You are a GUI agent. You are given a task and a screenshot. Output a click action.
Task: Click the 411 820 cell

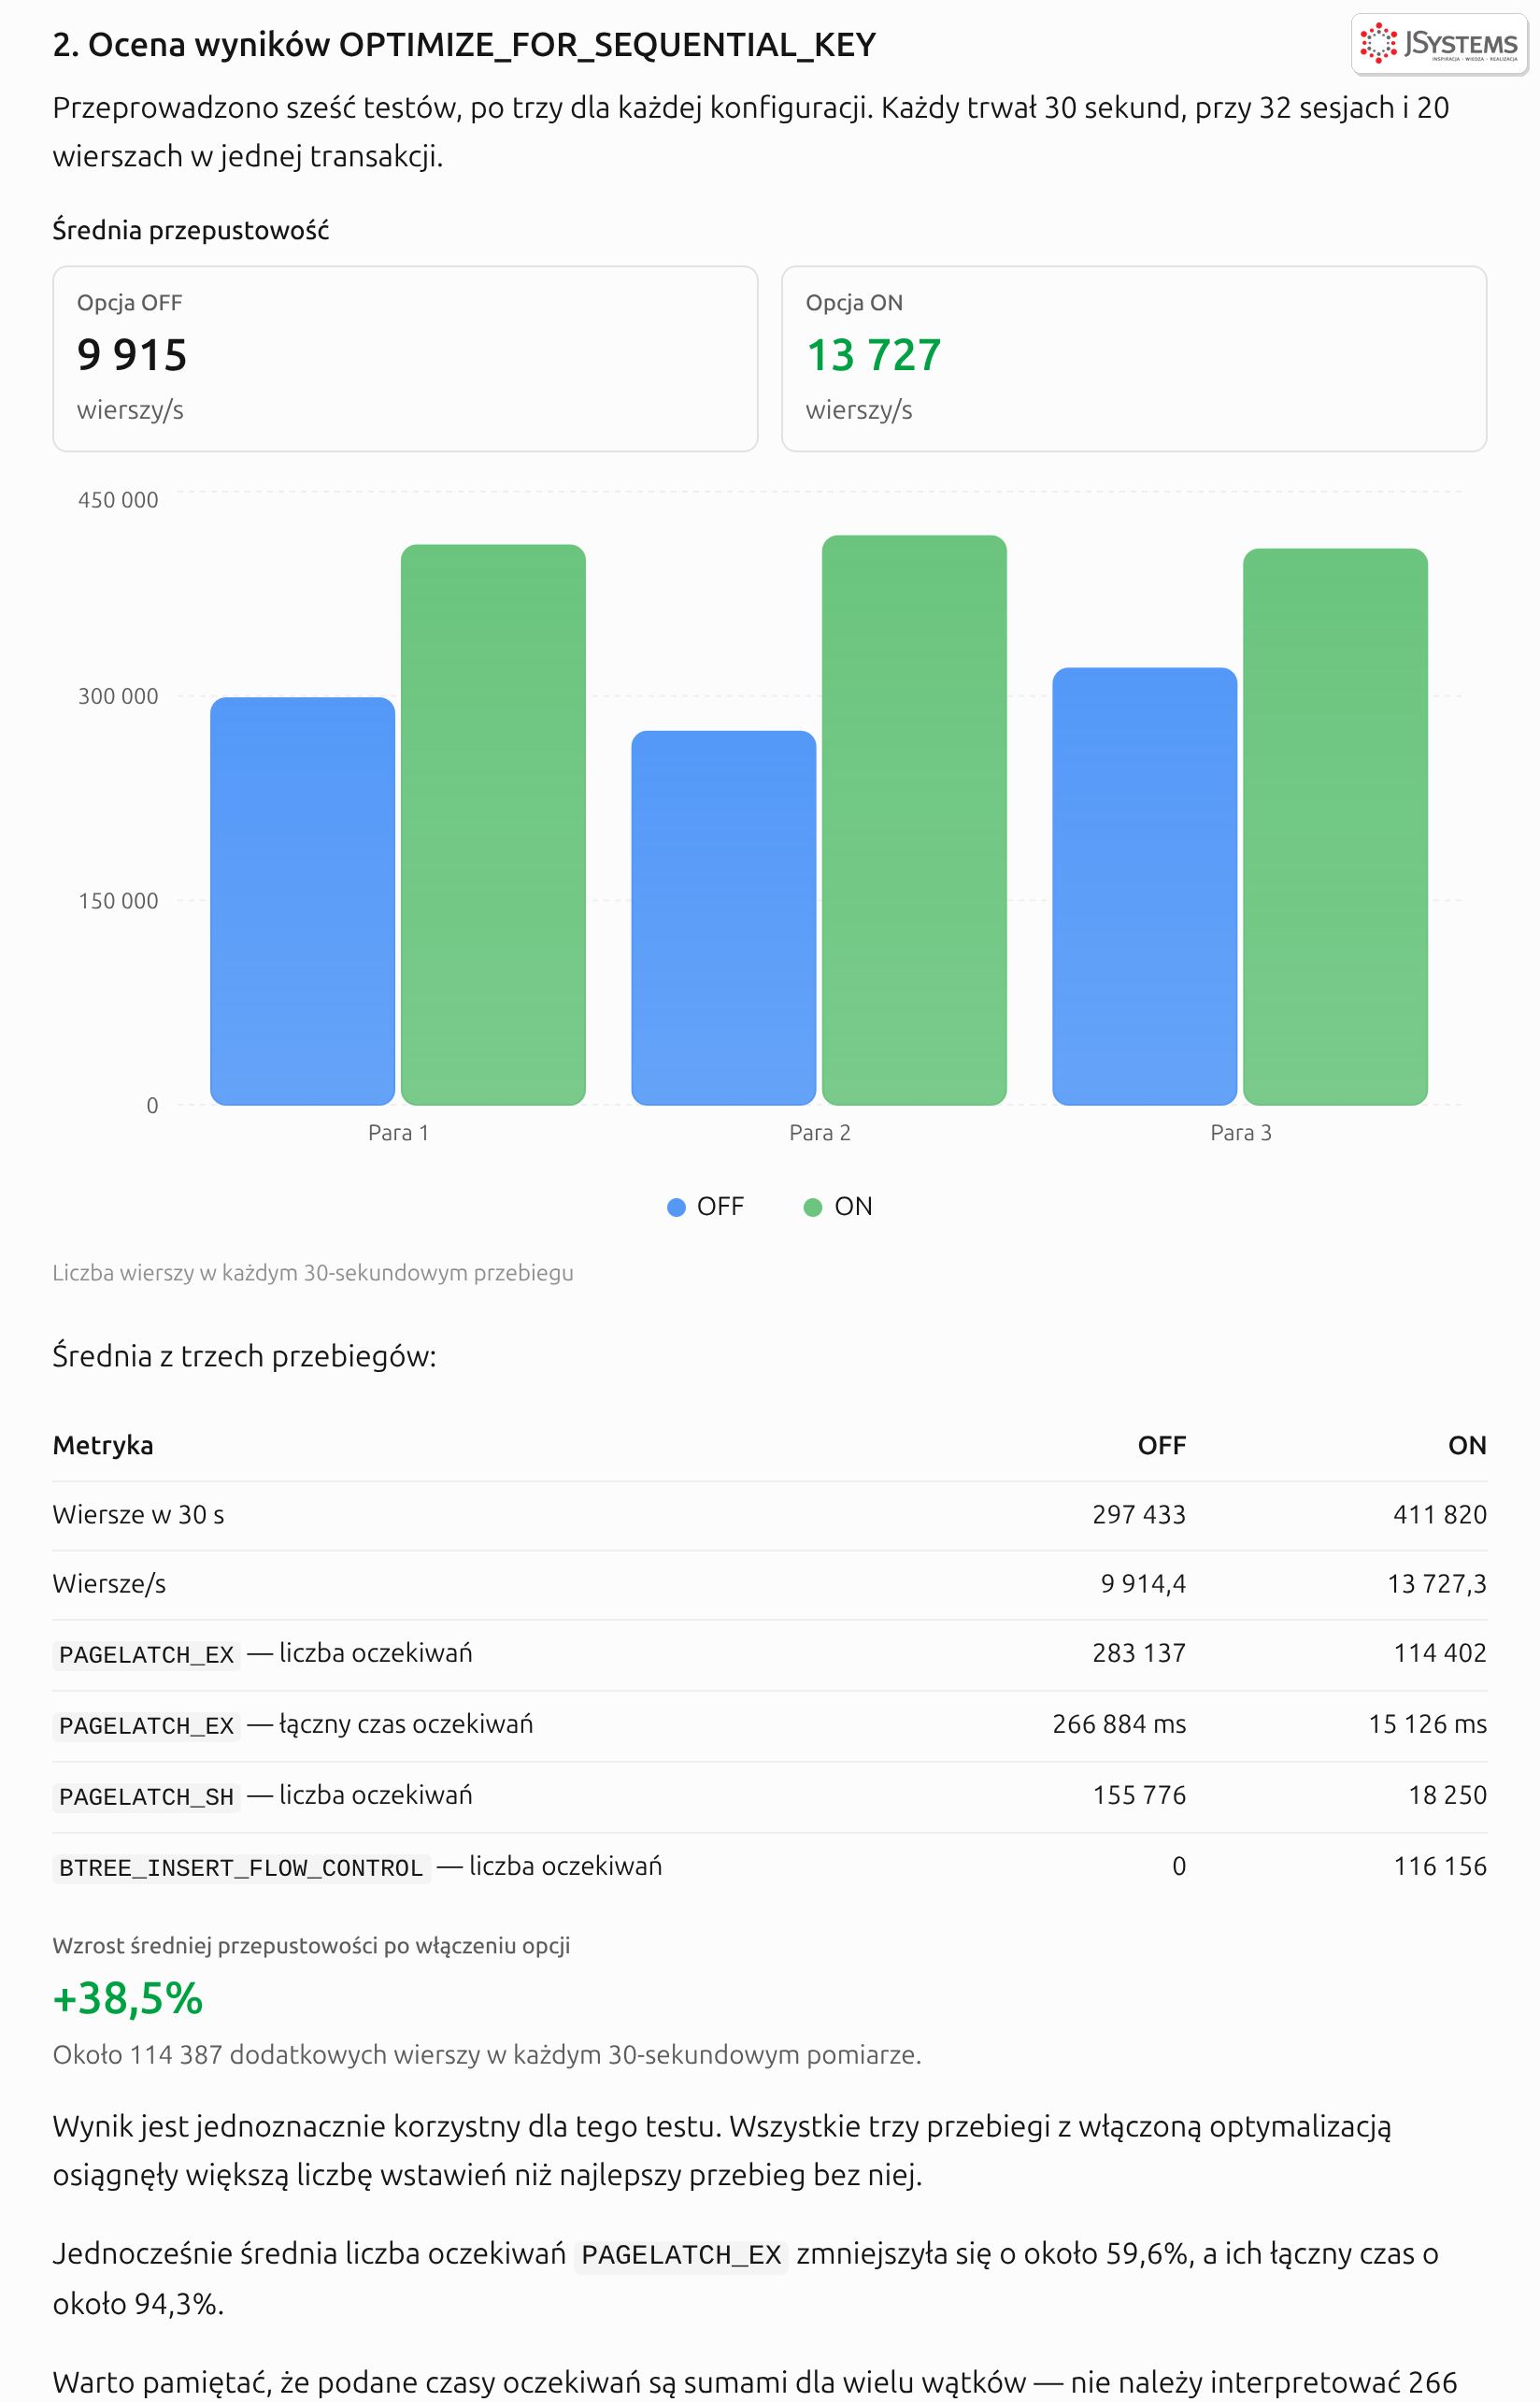[x=1439, y=1514]
